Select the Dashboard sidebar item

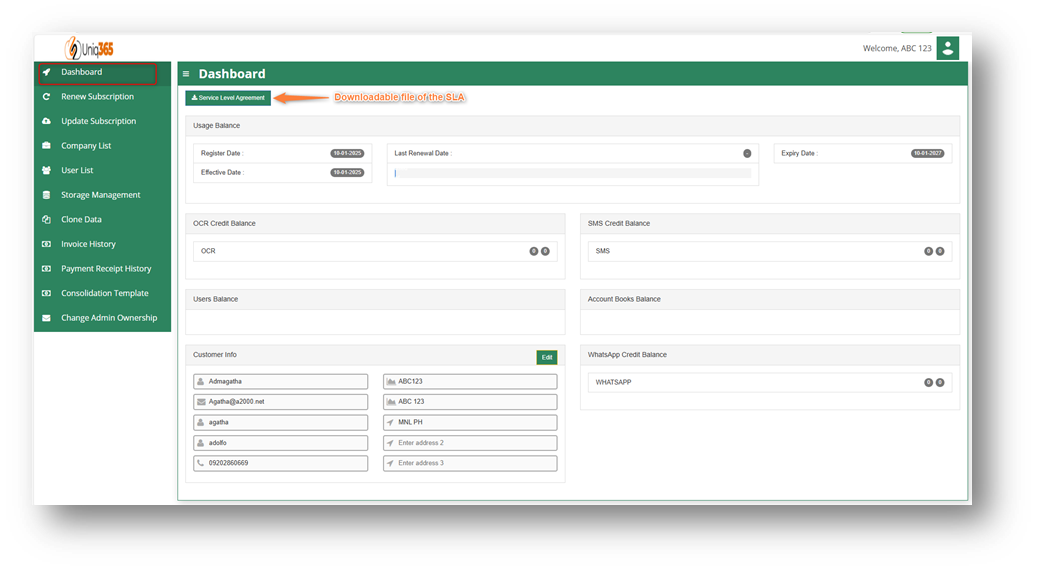tap(97, 73)
